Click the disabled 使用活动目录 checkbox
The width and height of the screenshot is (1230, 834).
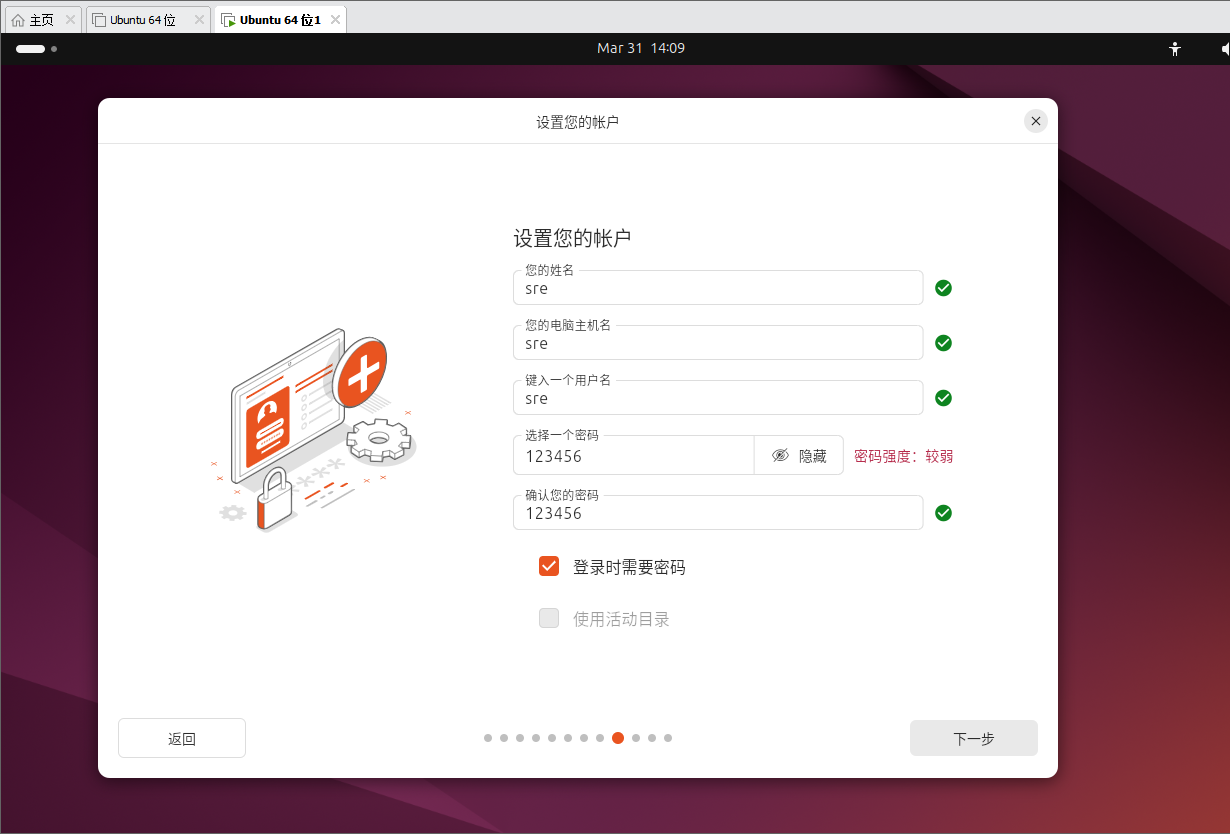click(x=549, y=618)
